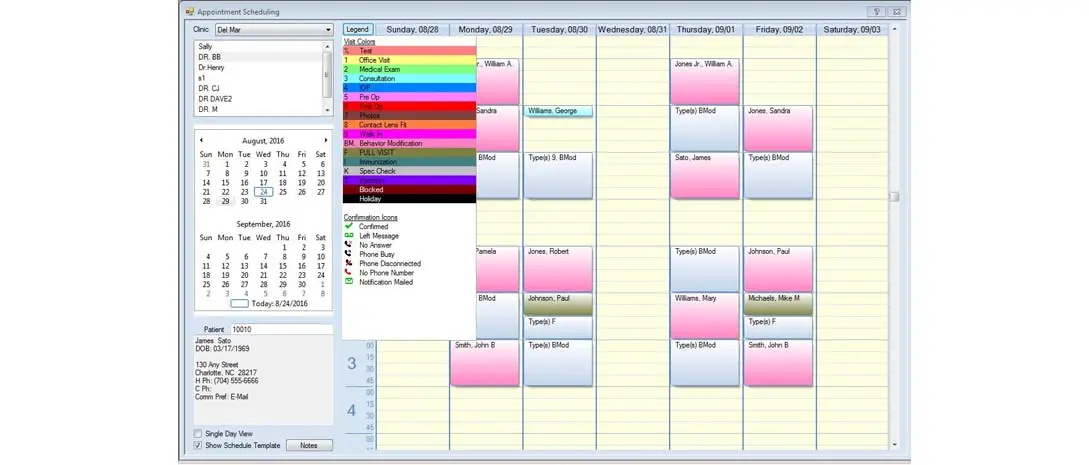Click the Blocked dark red swatch

click(410, 189)
